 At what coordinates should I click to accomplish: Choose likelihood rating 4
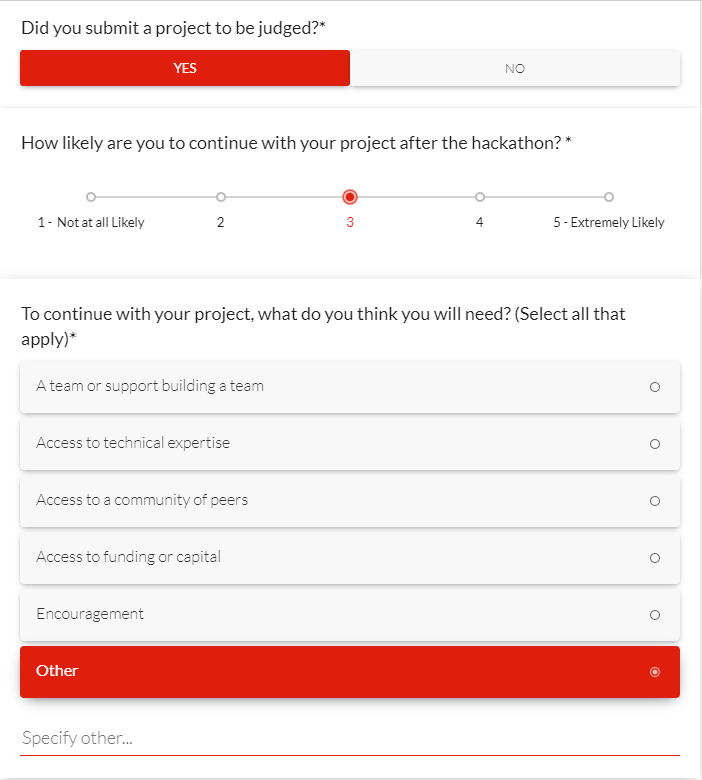[480, 197]
